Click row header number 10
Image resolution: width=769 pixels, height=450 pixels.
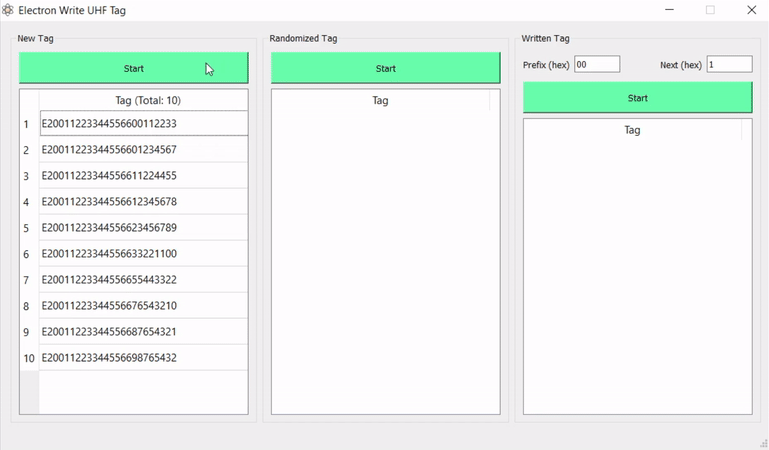point(29,358)
